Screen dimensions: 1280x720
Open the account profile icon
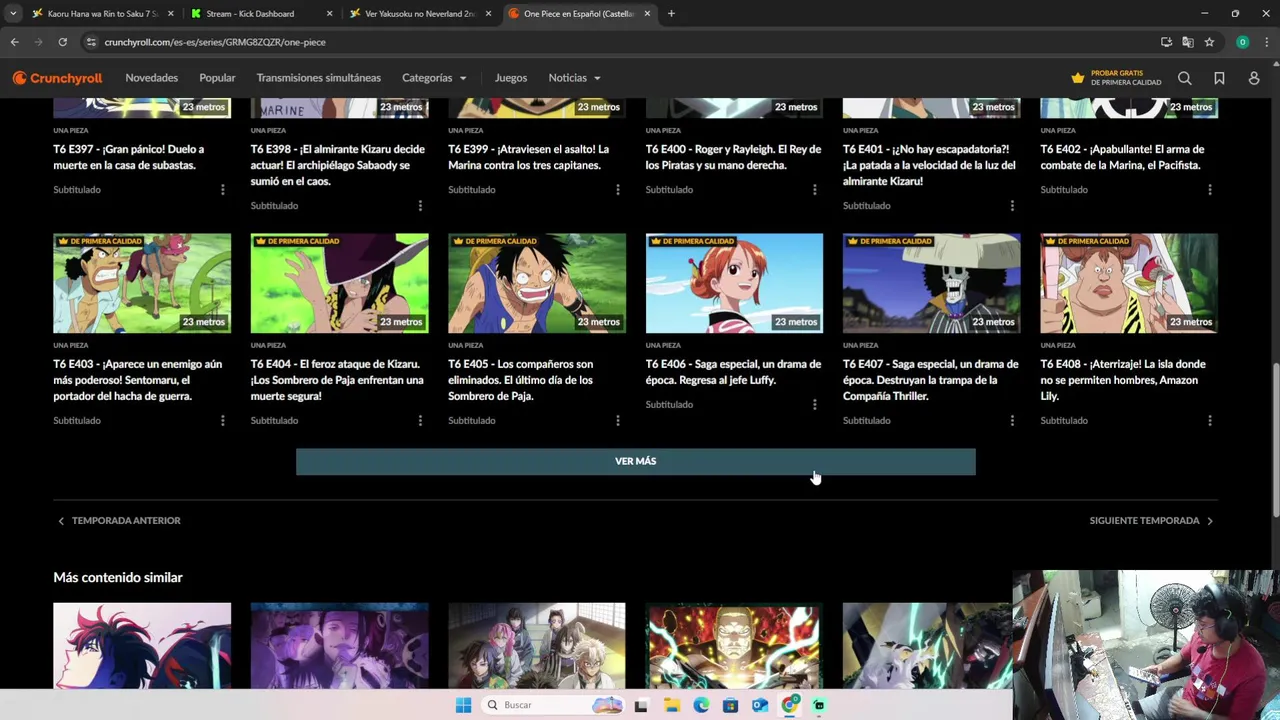pyautogui.click(x=1254, y=78)
